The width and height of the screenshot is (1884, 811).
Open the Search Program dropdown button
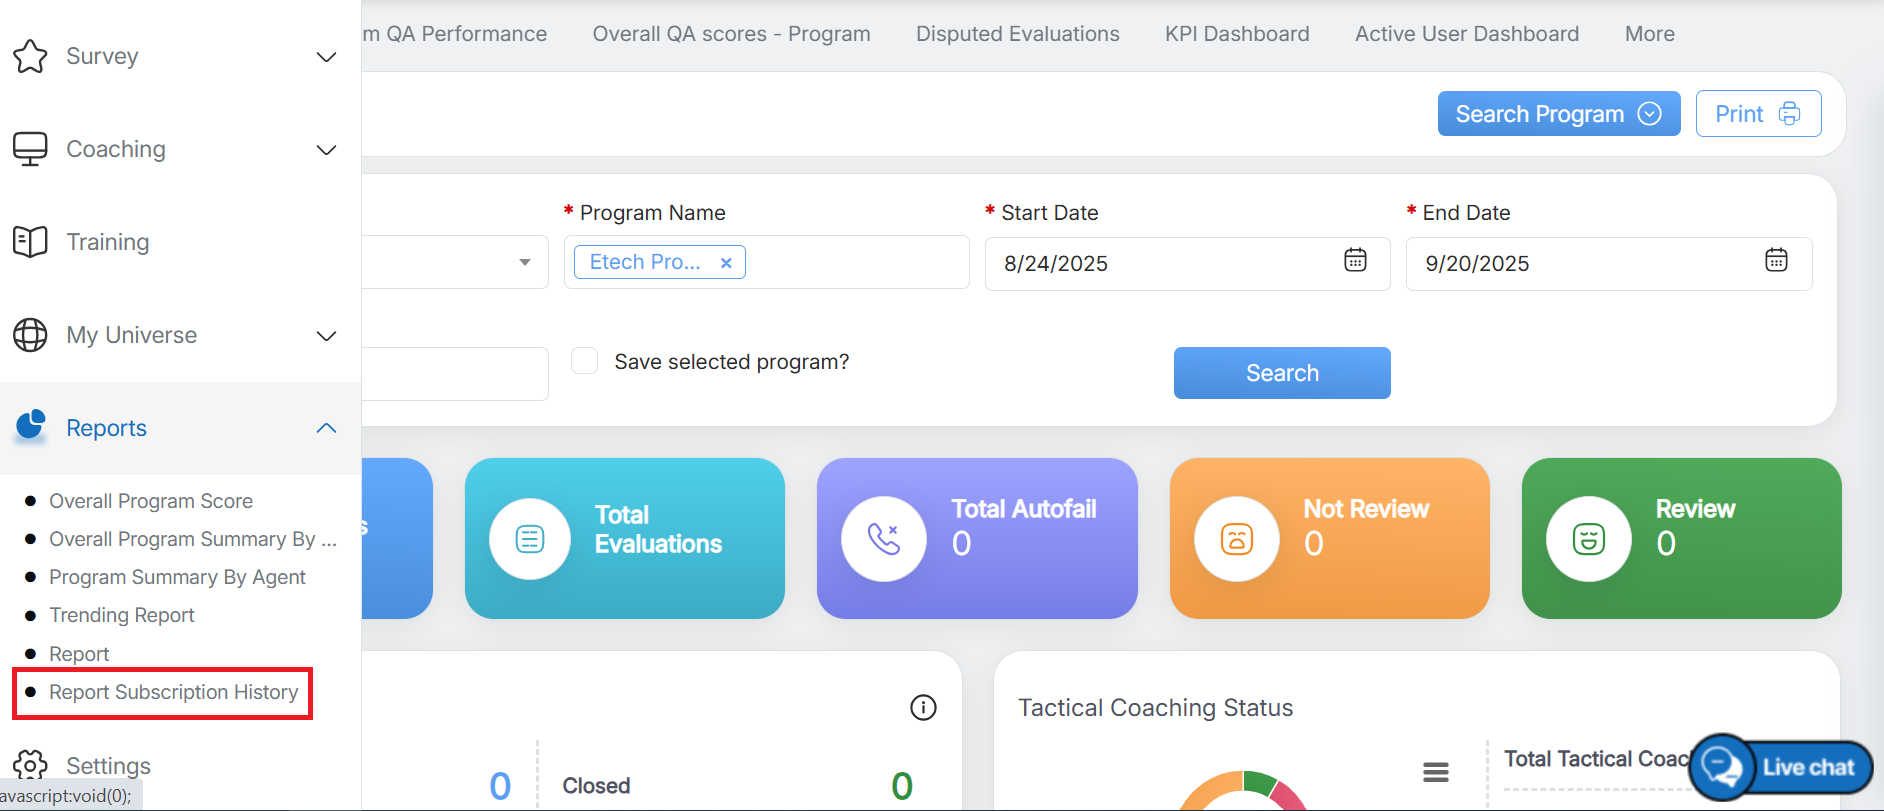(1558, 114)
